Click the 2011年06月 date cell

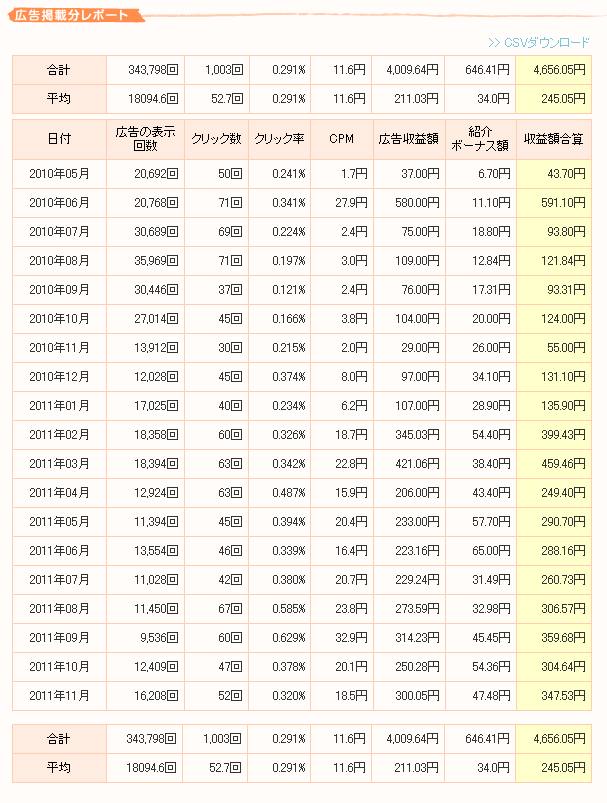[59, 551]
